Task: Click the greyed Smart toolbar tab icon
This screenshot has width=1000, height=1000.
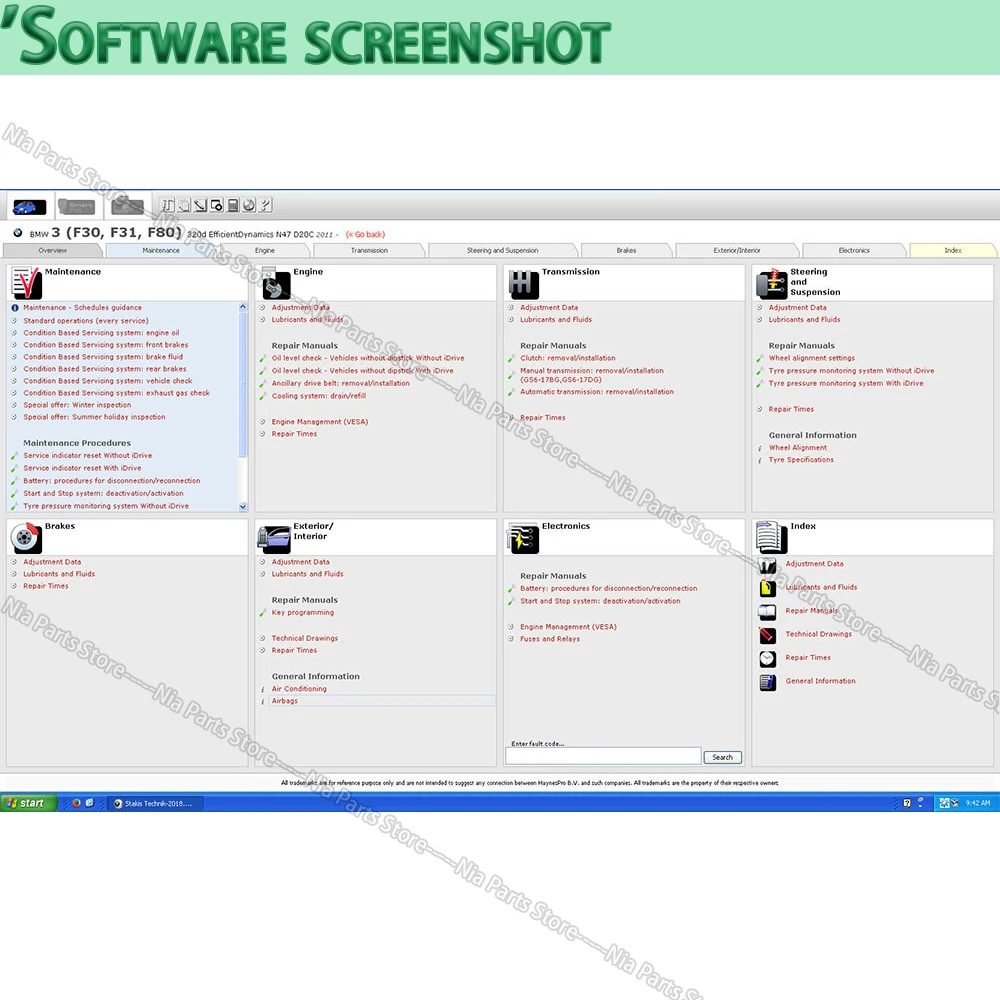Action: (77, 207)
